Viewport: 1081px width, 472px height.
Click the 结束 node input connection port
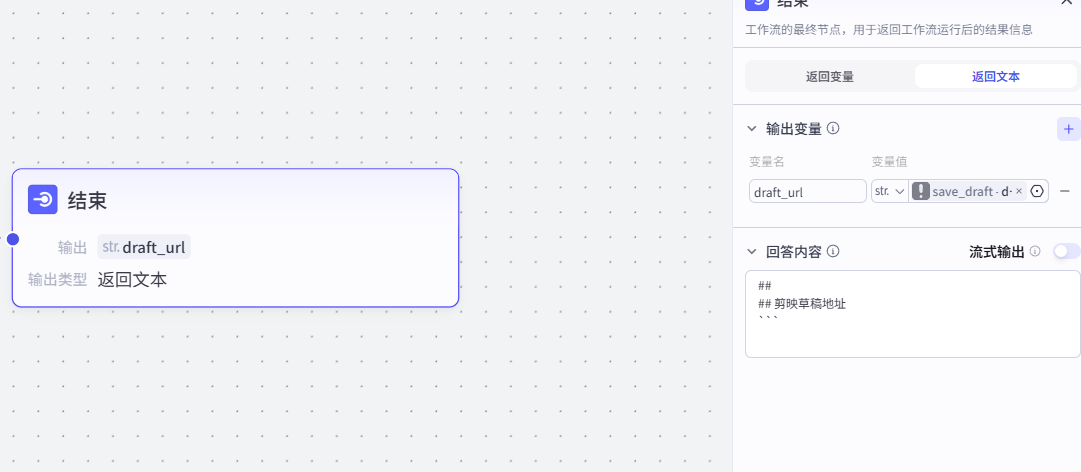pos(13,239)
